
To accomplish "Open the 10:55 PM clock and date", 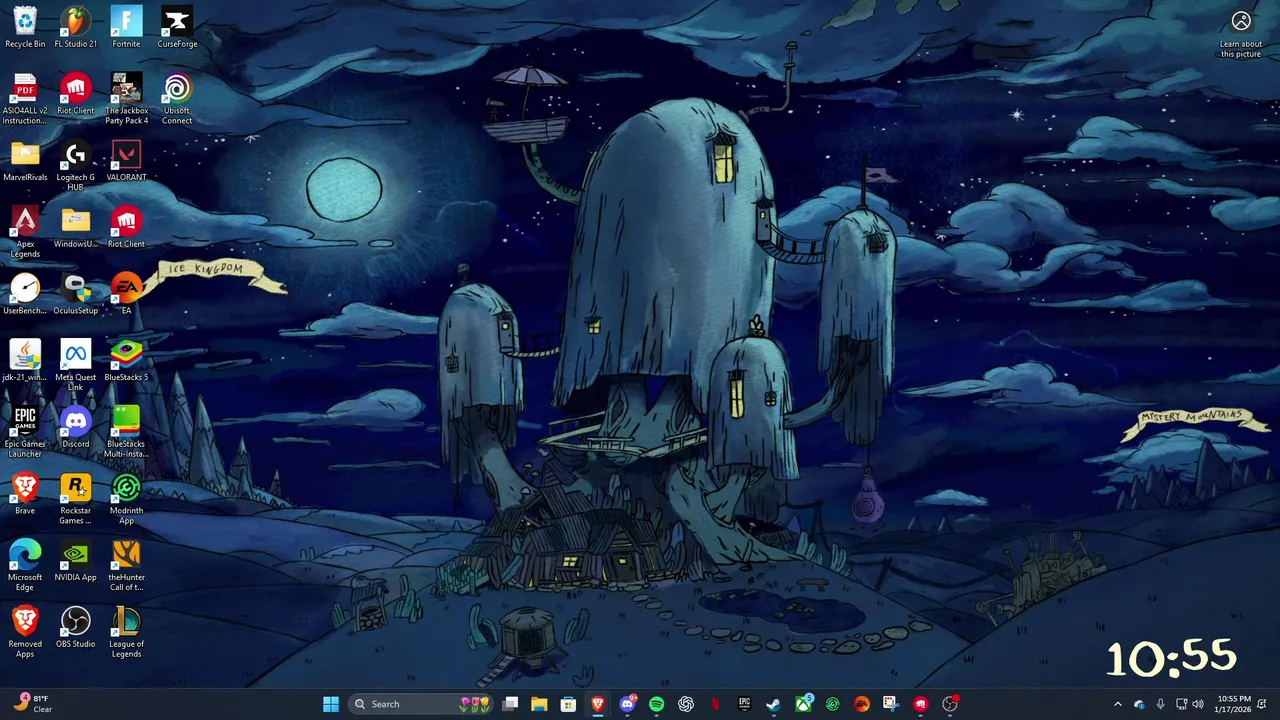I will pyautogui.click(x=1233, y=704).
